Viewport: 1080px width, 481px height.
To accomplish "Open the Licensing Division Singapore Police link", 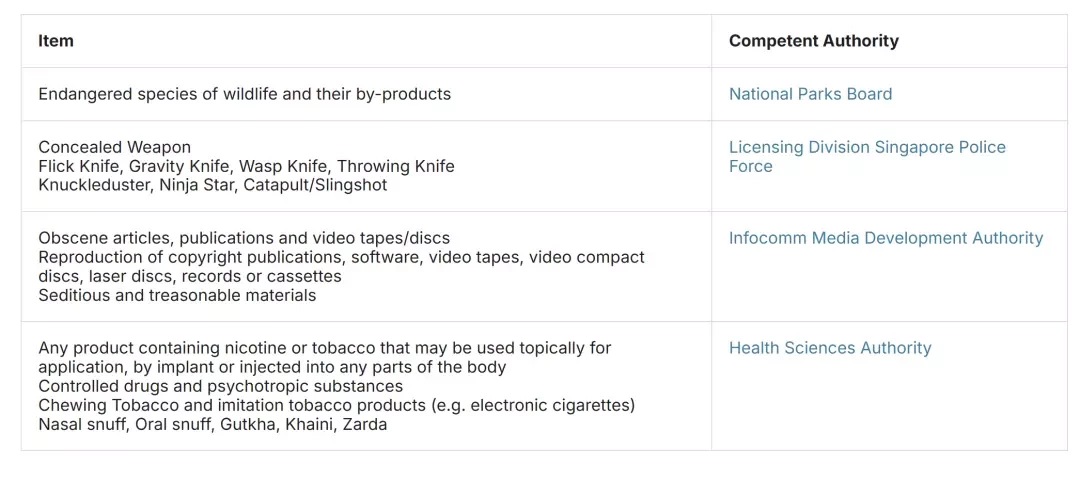I will 867,156.
